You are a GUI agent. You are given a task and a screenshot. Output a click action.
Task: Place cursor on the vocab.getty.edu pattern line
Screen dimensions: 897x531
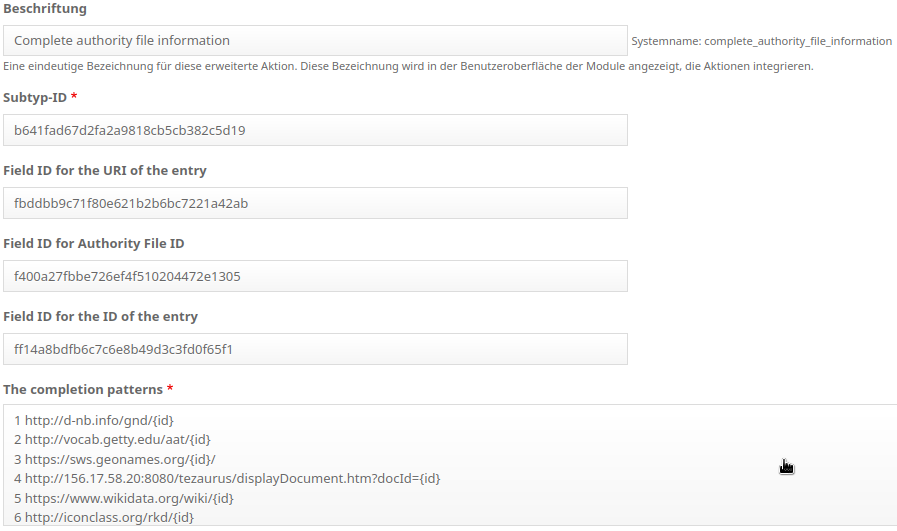tap(112, 439)
